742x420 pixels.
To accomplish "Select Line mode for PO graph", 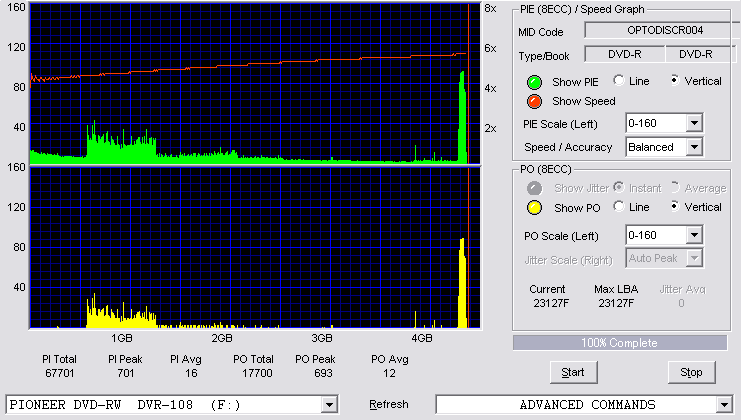I will [x=618, y=206].
